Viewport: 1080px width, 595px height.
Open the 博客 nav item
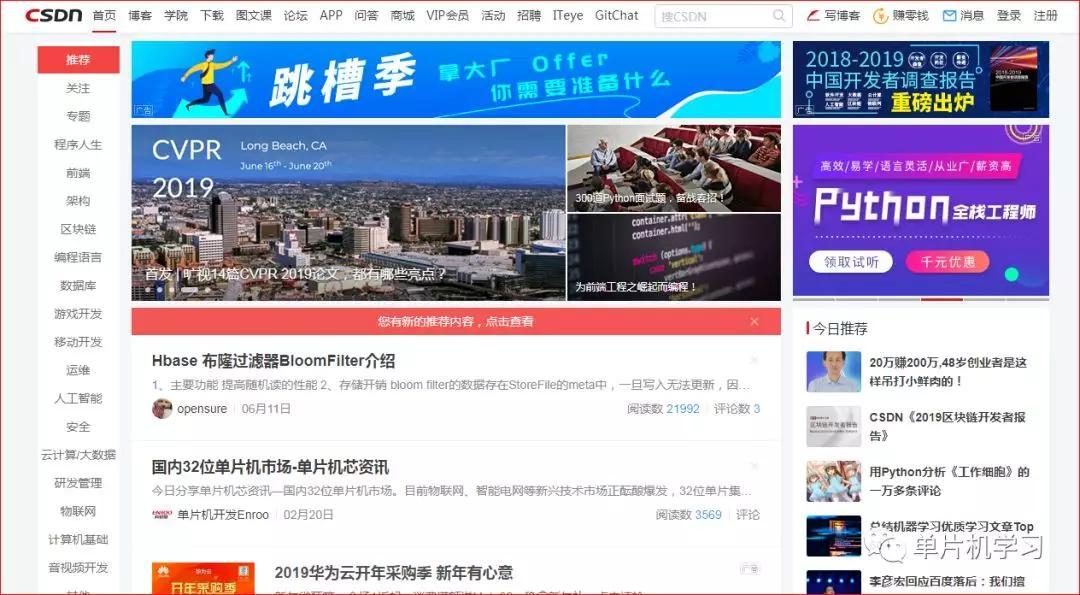coord(141,15)
